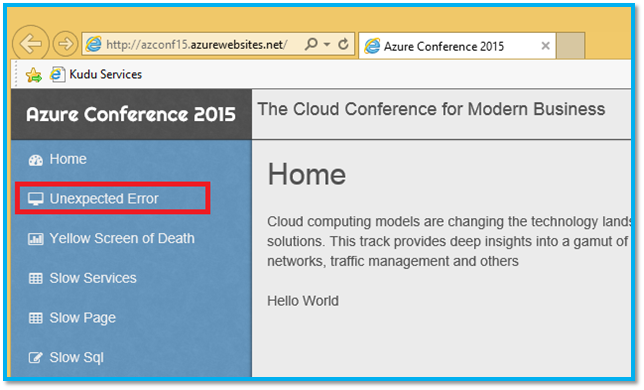Navigate to Slow Services
644x390 pixels.
tap(93, 278)
